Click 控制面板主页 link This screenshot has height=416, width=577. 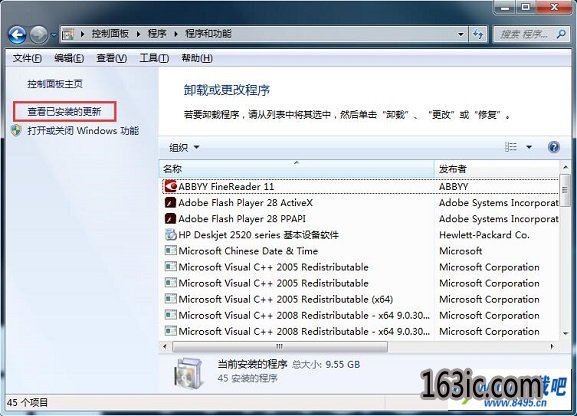click(55, 84)
